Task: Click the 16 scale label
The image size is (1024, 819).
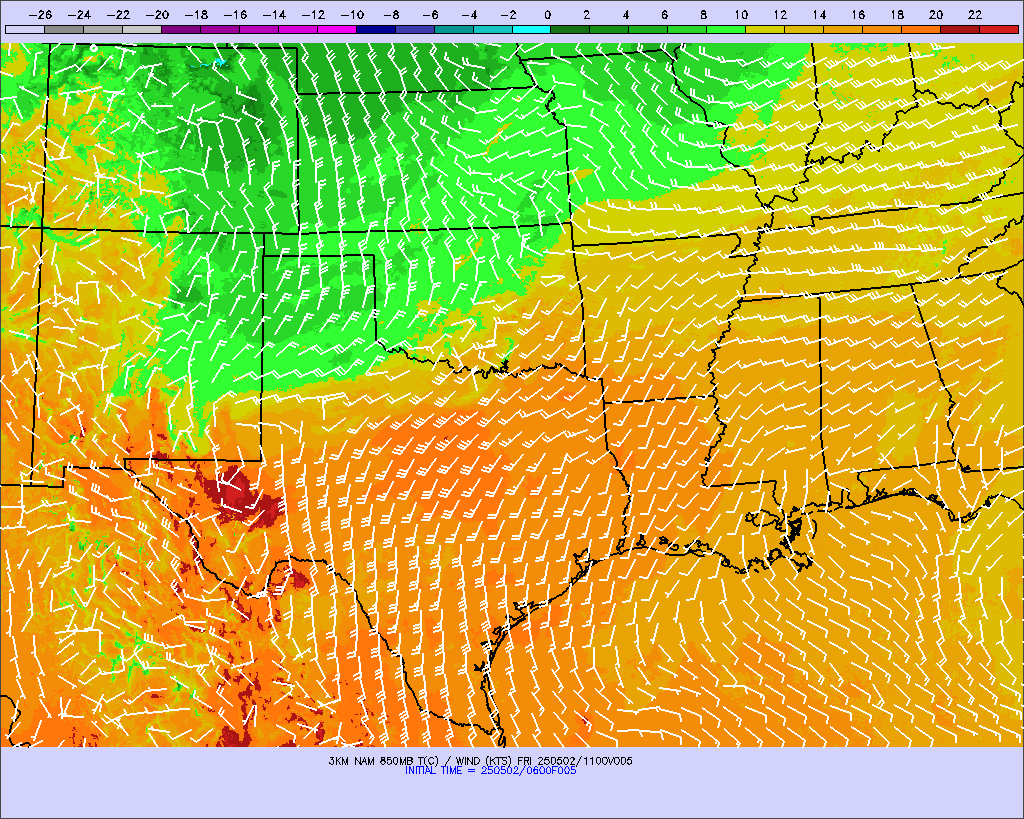Action: click(x=858, y=14)
